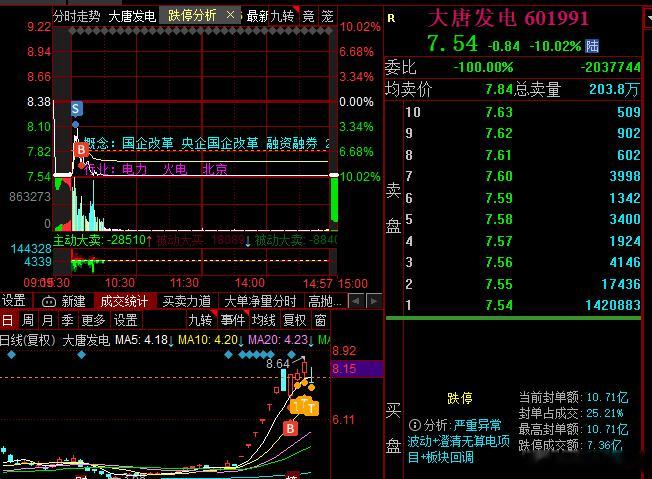
Task: Click the info icon before 分析:严重异常
Action: (415, 425)
